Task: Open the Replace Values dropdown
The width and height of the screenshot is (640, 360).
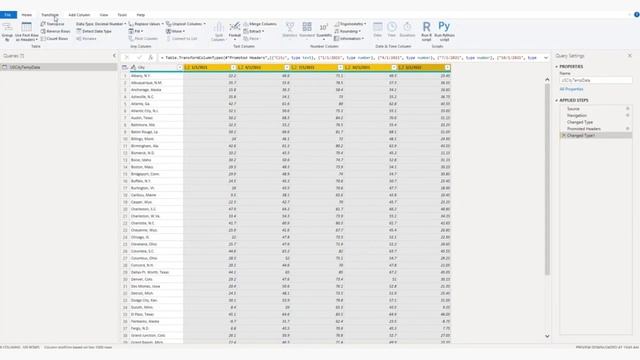Action: 146,24
